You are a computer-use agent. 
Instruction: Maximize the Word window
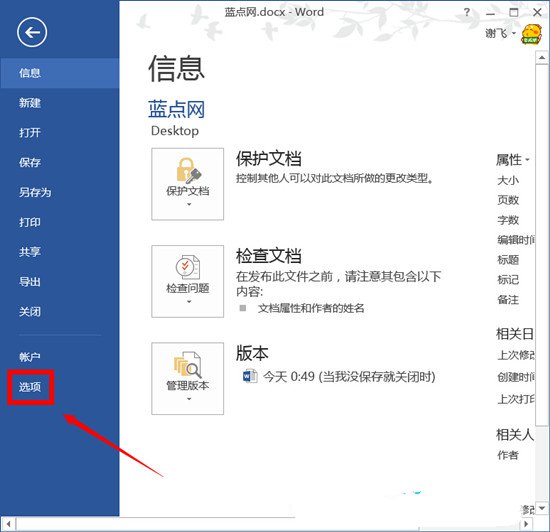tap(514, 13)
